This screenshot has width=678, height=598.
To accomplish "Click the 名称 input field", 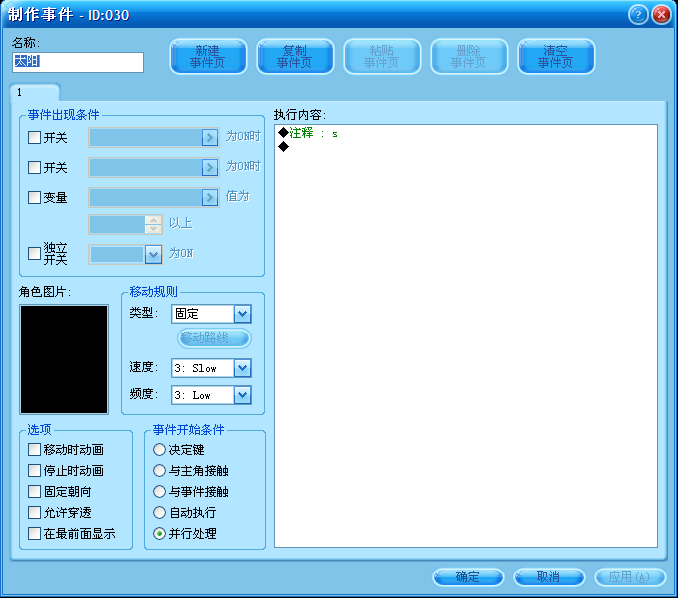I will click(x=78, y=62).
